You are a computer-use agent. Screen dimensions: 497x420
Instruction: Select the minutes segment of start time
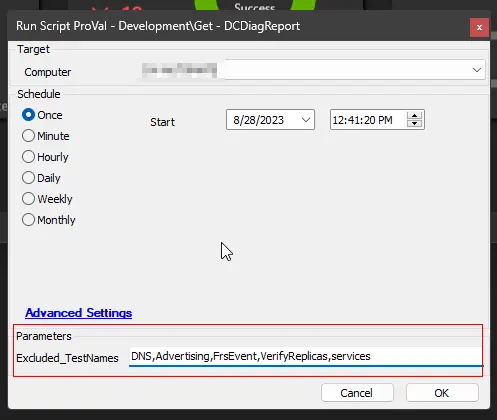pyautogui.click(x=349, y=120)
